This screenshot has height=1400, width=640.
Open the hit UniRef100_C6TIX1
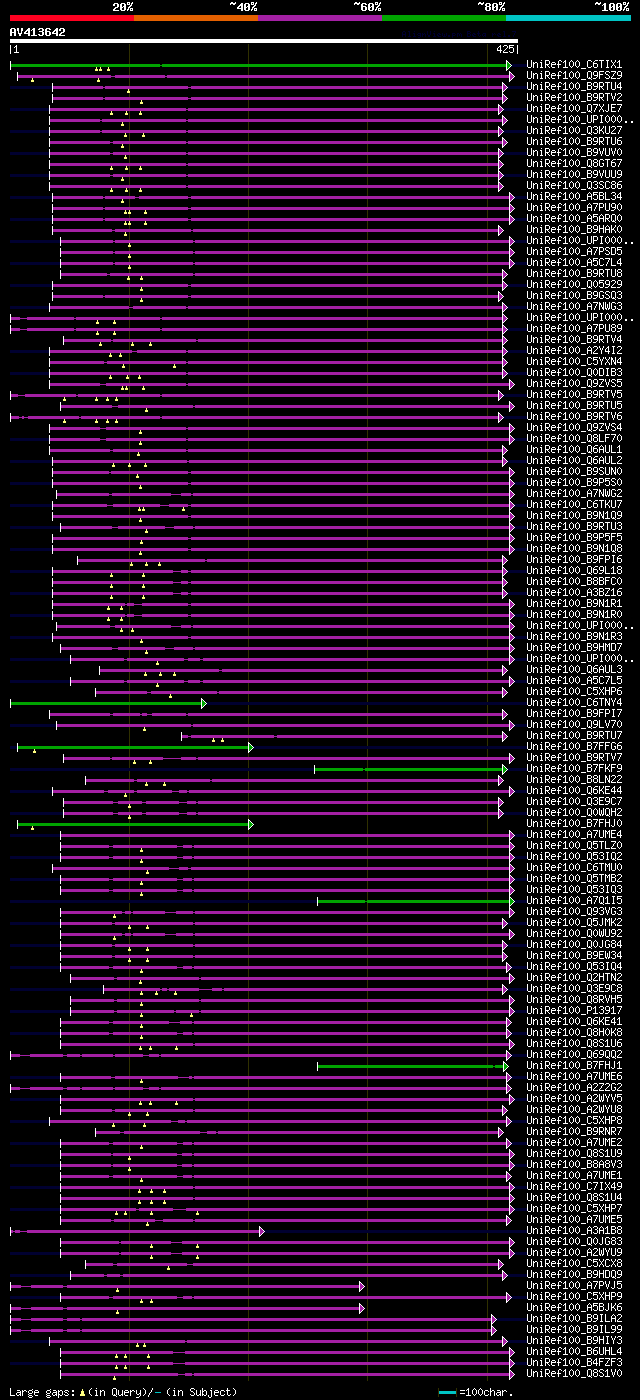[x=573, y=64]
